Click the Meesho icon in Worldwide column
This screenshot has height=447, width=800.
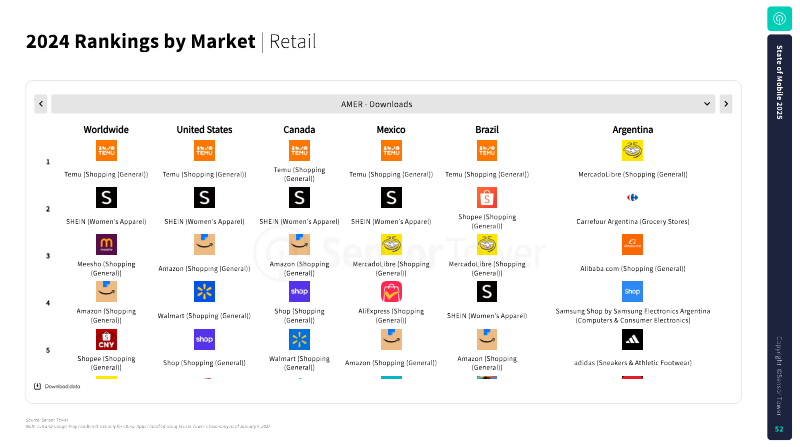106,244
